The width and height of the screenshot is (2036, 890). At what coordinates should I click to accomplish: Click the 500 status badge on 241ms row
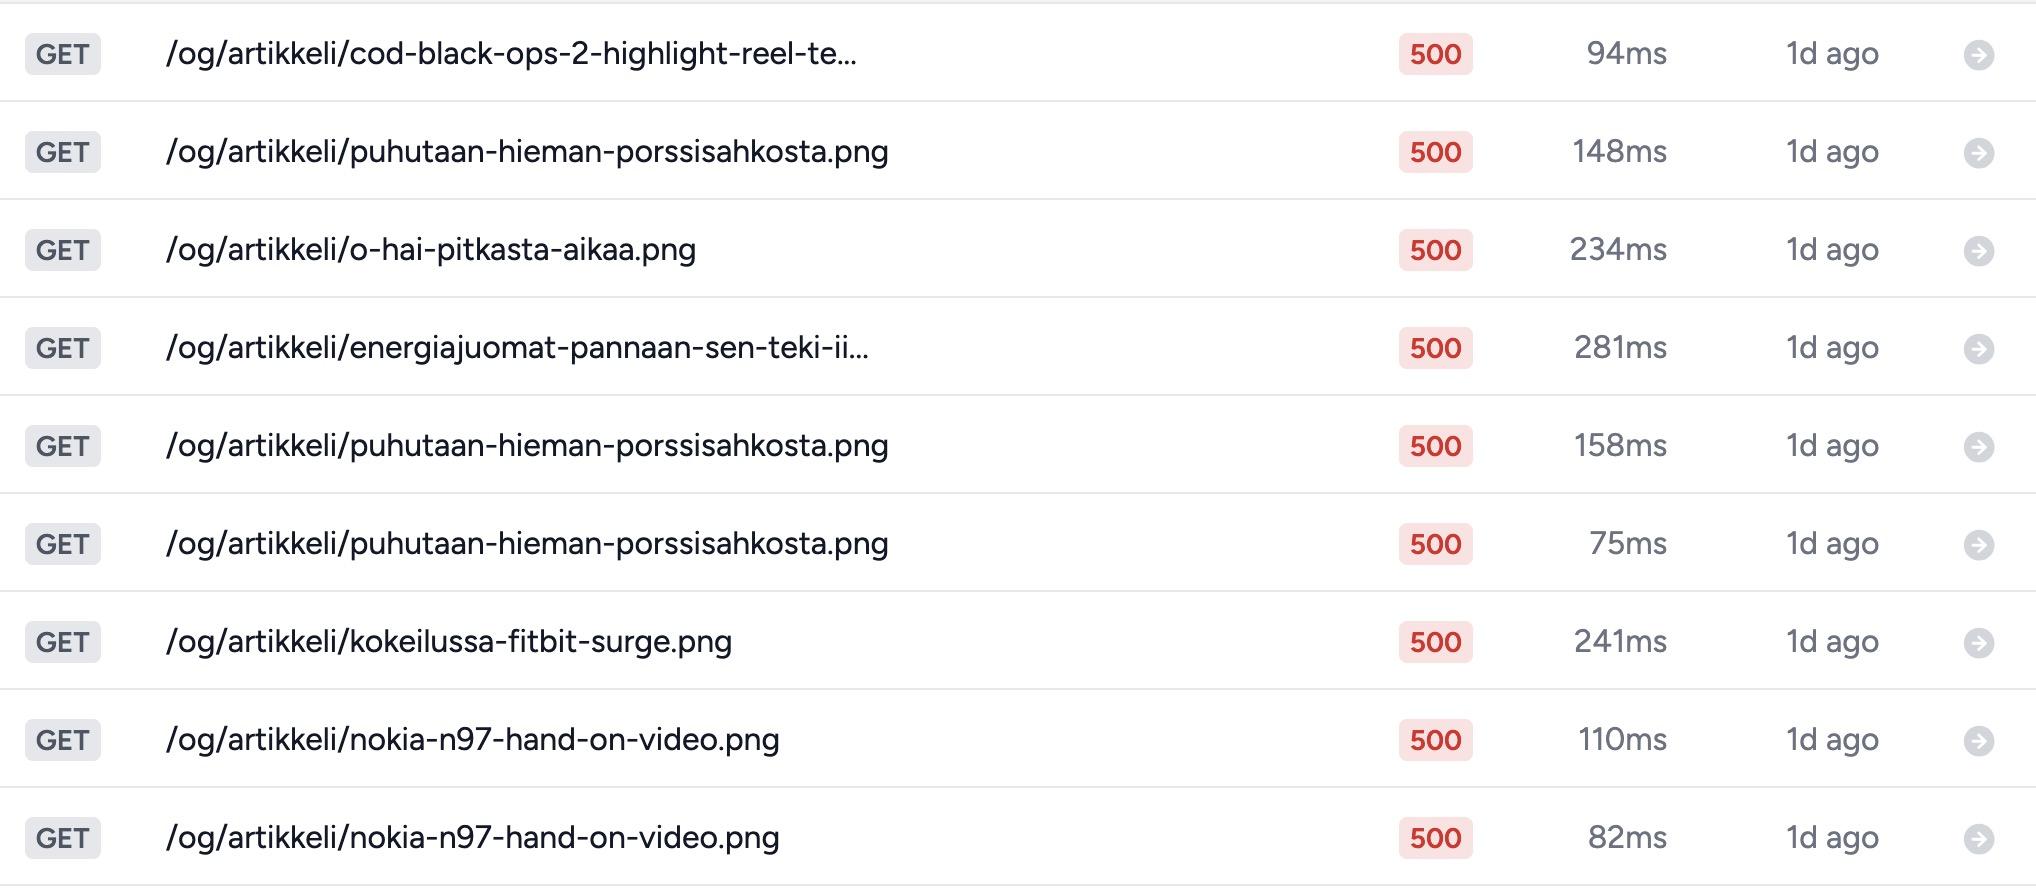1435,642
